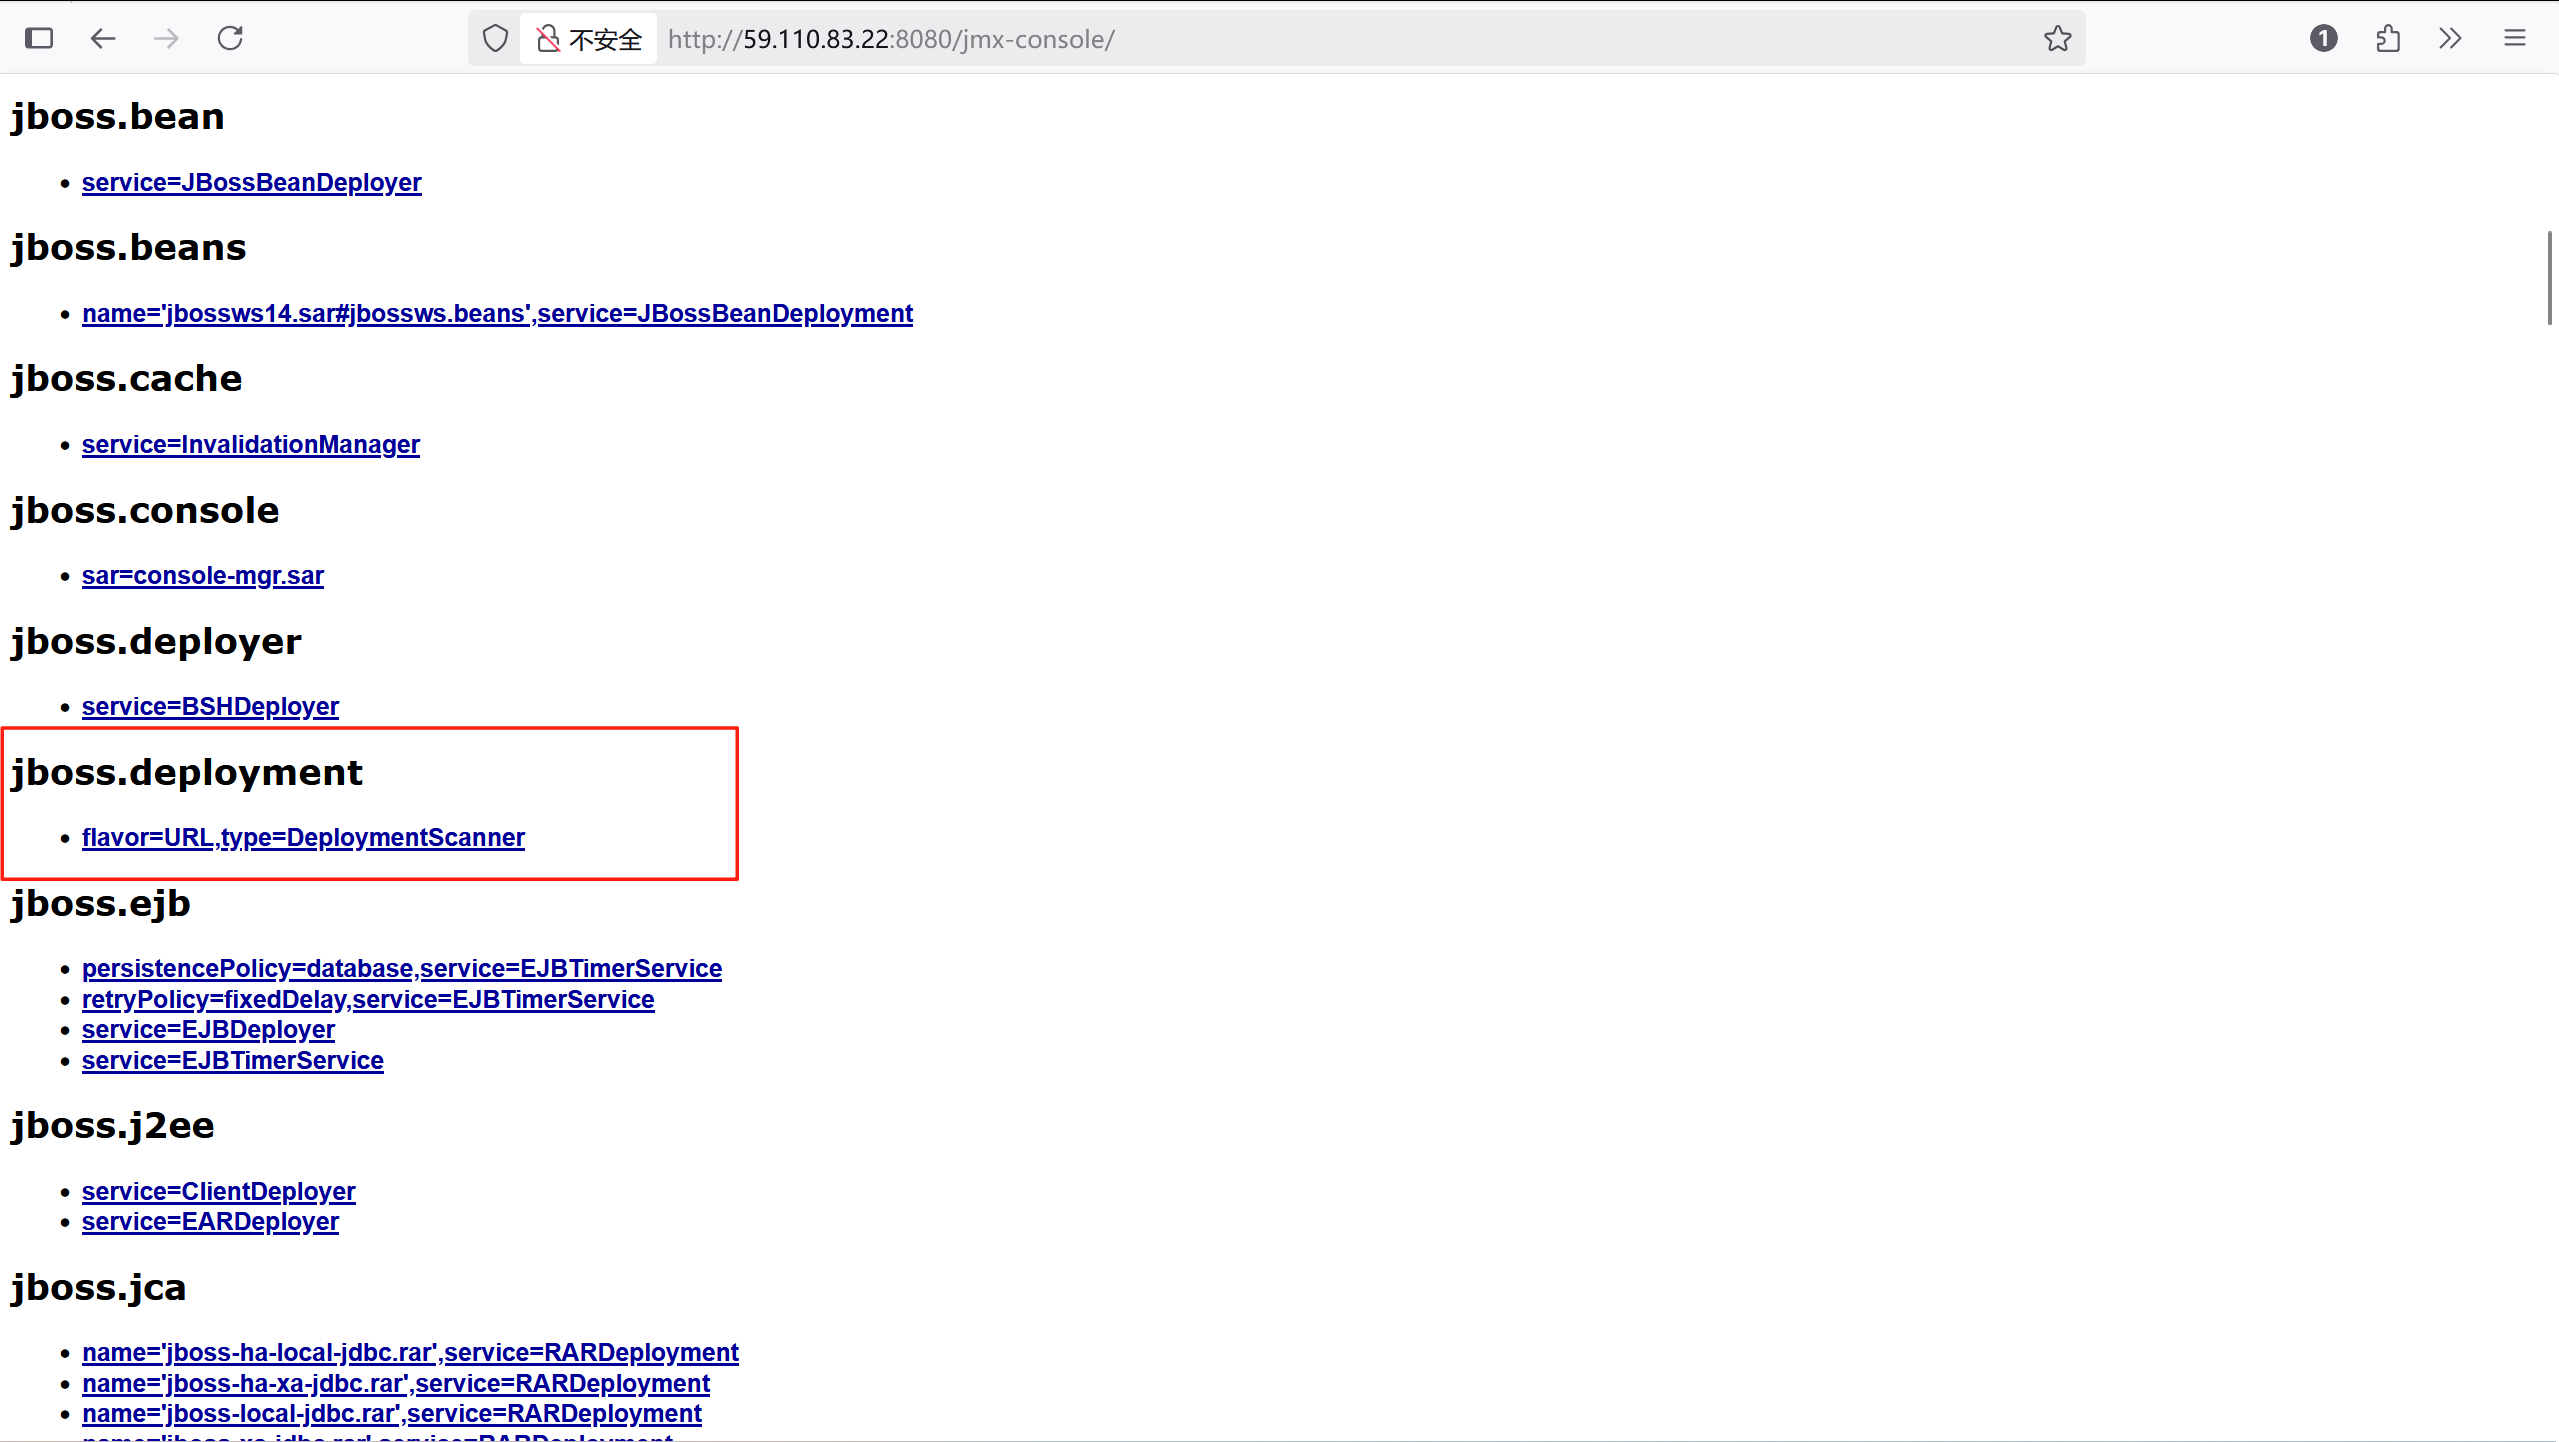
Task: Open service=BSHDeployer link
Action: click(x=210, y=707)
